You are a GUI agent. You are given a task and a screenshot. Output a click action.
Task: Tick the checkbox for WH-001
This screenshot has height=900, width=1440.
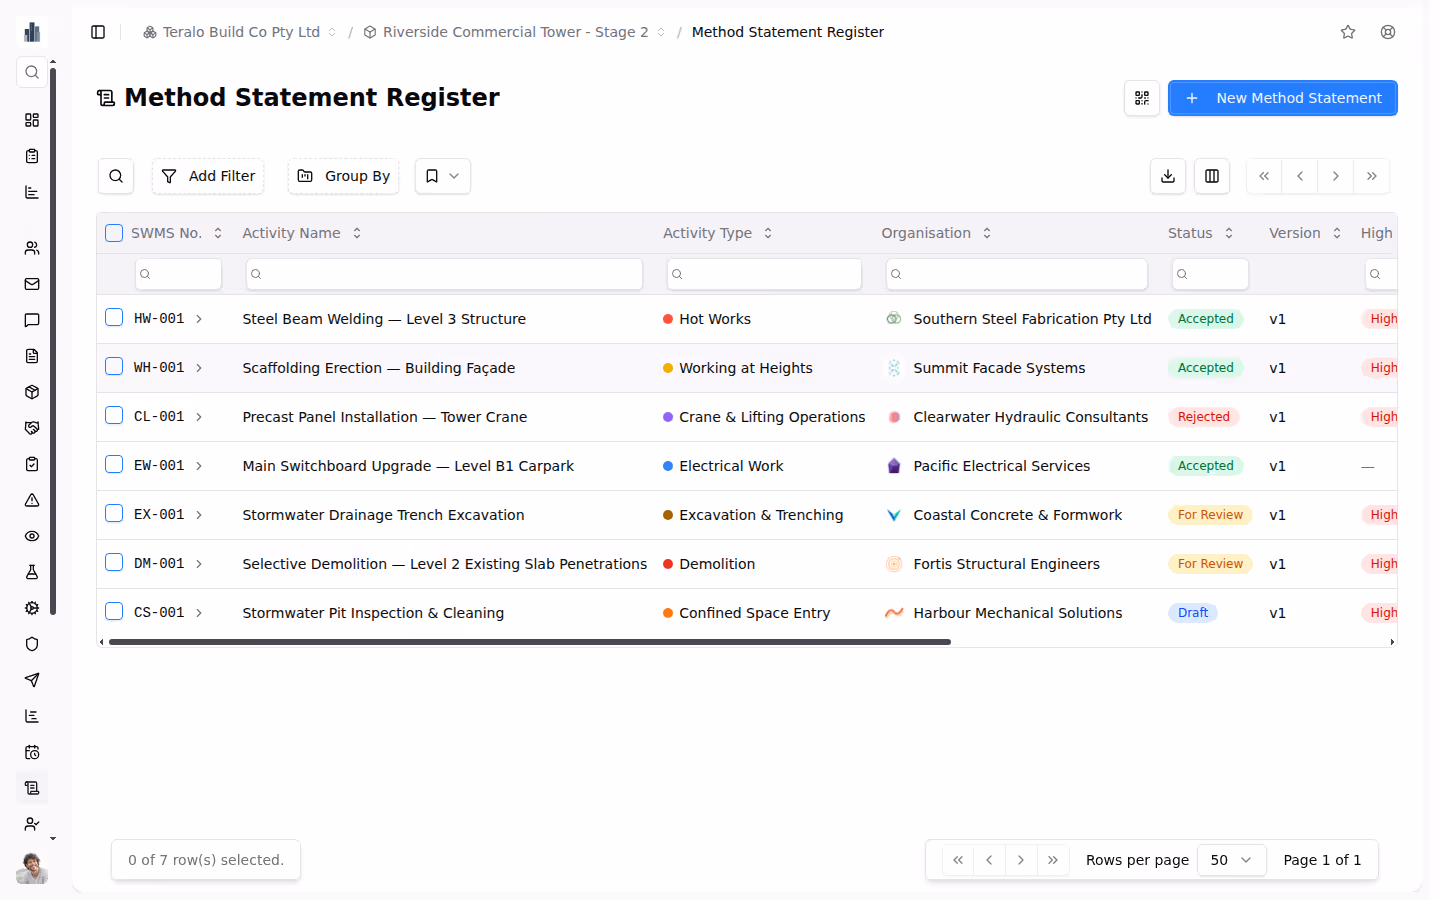point(114,367)
